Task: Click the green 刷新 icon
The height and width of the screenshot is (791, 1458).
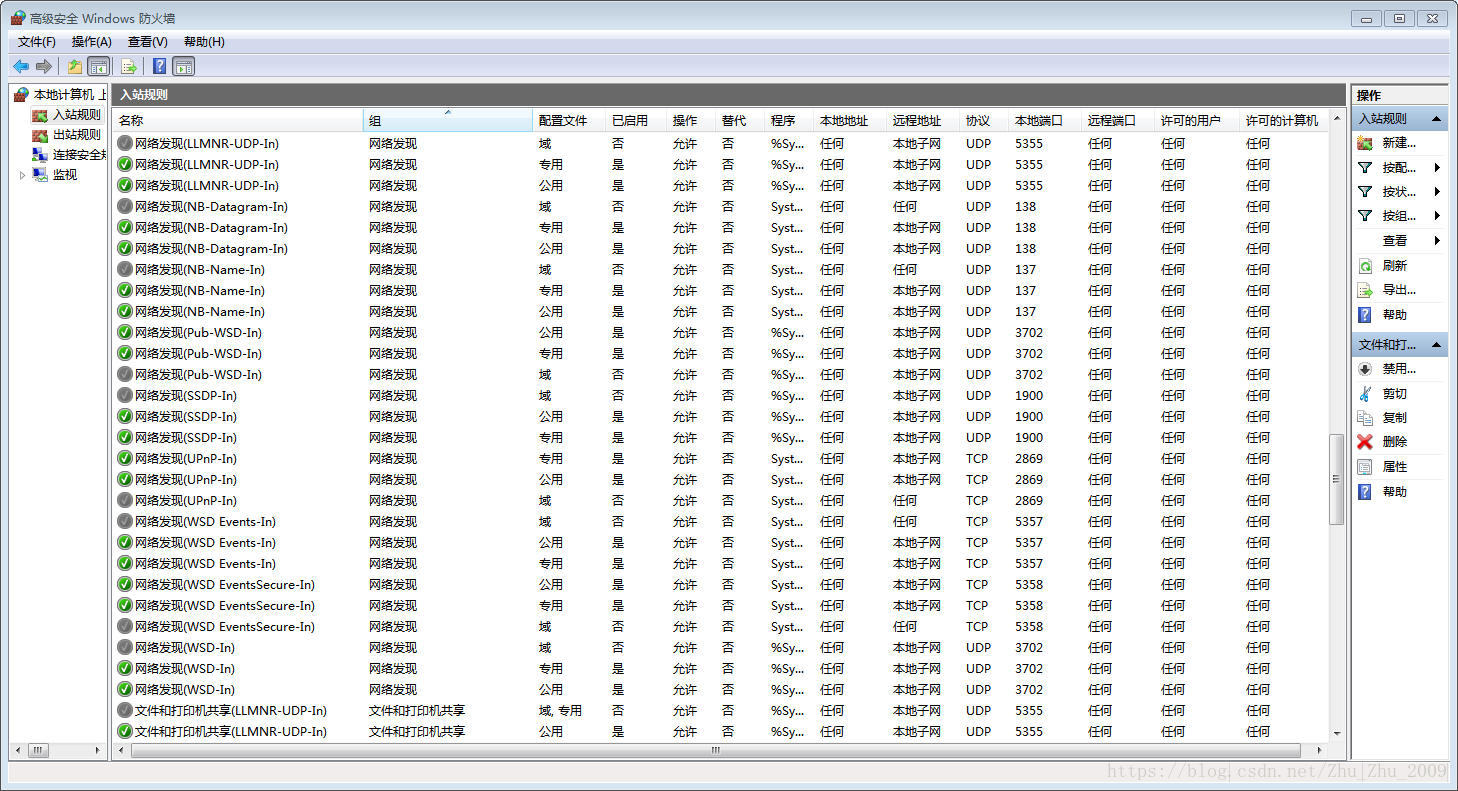Action: click(x=1365, y=265)
